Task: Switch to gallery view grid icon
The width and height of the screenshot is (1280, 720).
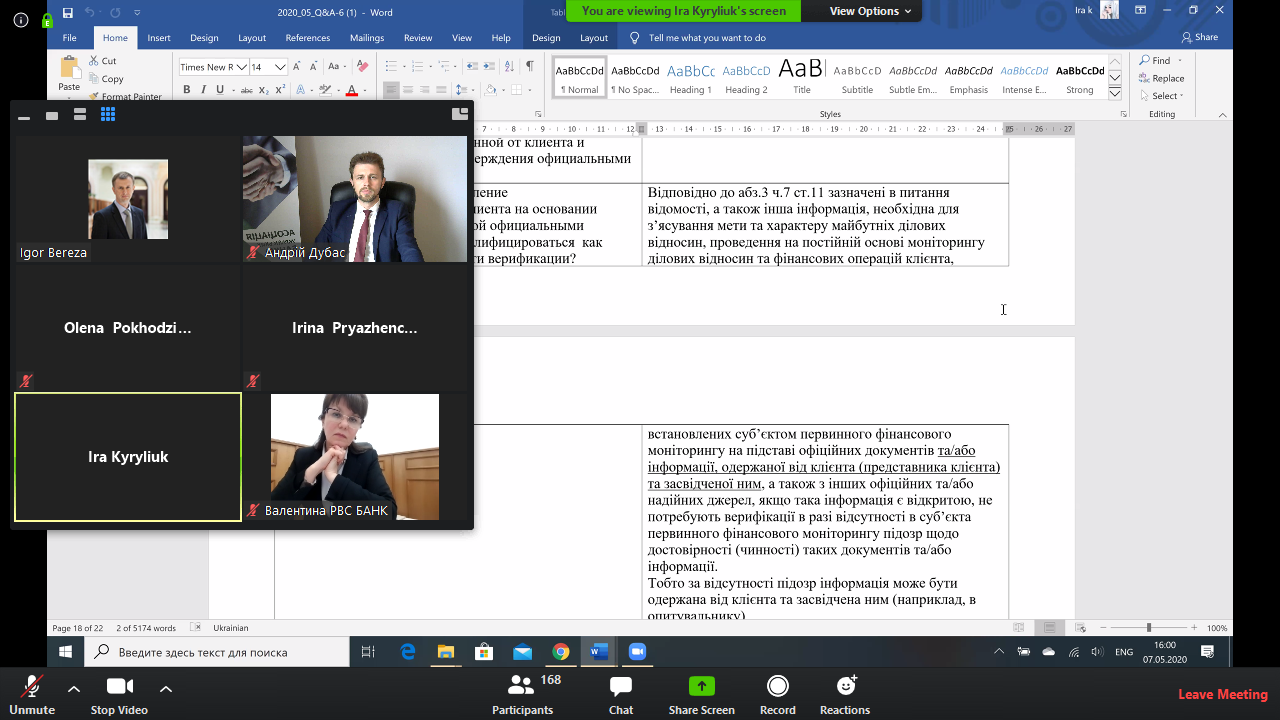Action: pyautogui.click(x=108, y=115)
